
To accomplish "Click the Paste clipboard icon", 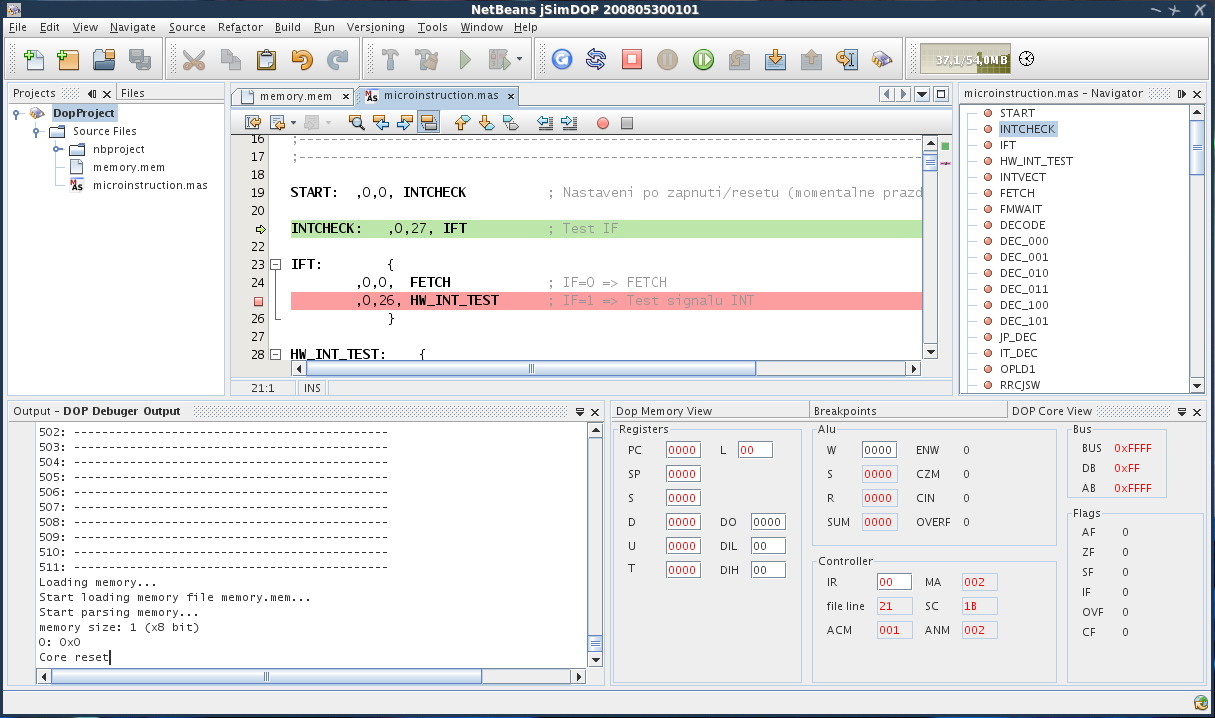I will tap(266, 60).
